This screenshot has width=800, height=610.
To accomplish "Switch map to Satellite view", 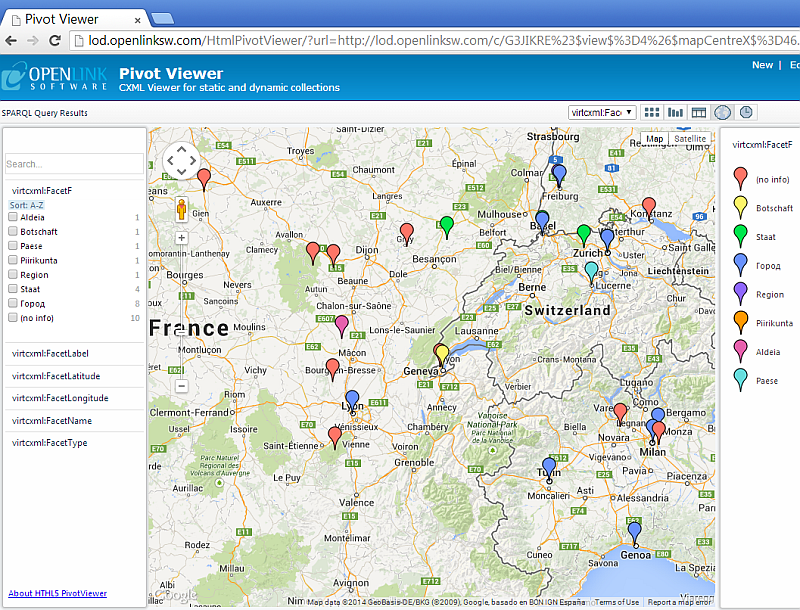I will coord(690,139).
